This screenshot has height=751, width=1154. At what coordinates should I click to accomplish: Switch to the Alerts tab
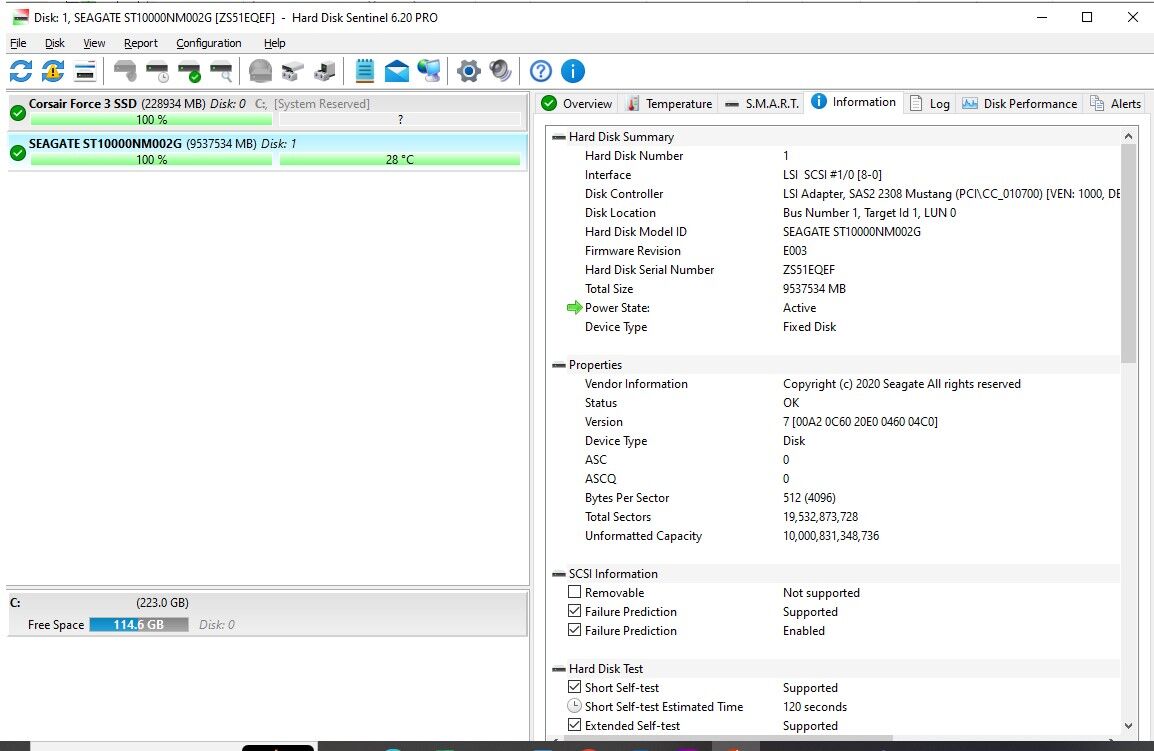[x=1116, y=104]
